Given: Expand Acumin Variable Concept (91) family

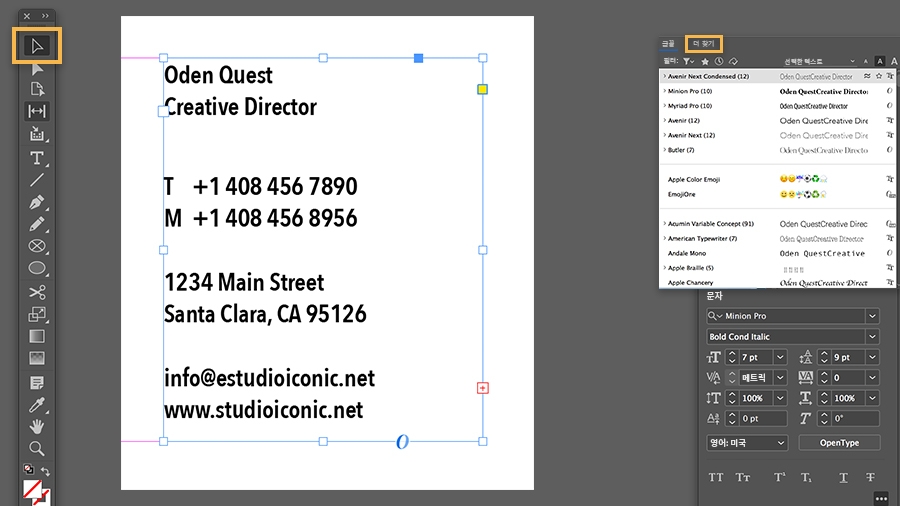Looking at the screenshot, I should pyautogui.click(x=665, y=224).
